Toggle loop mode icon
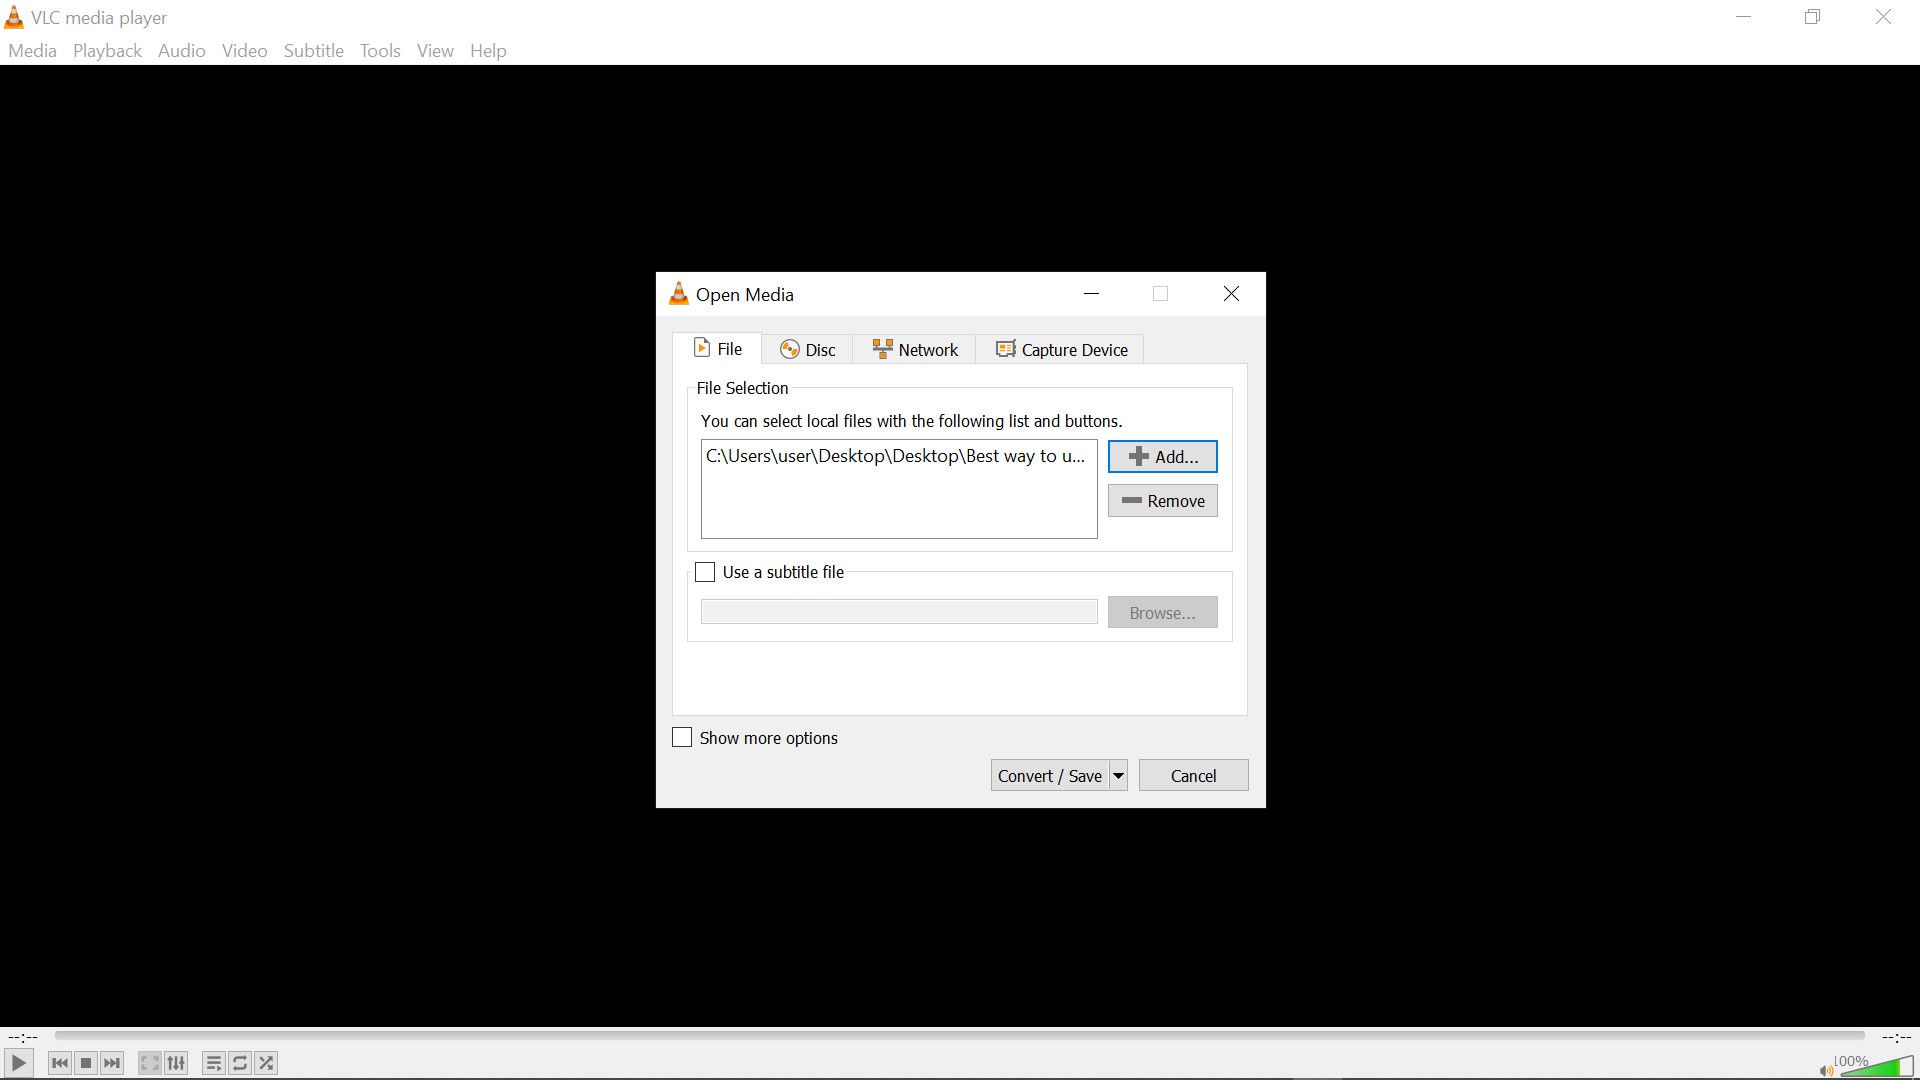 click(x=240, y=1063)
